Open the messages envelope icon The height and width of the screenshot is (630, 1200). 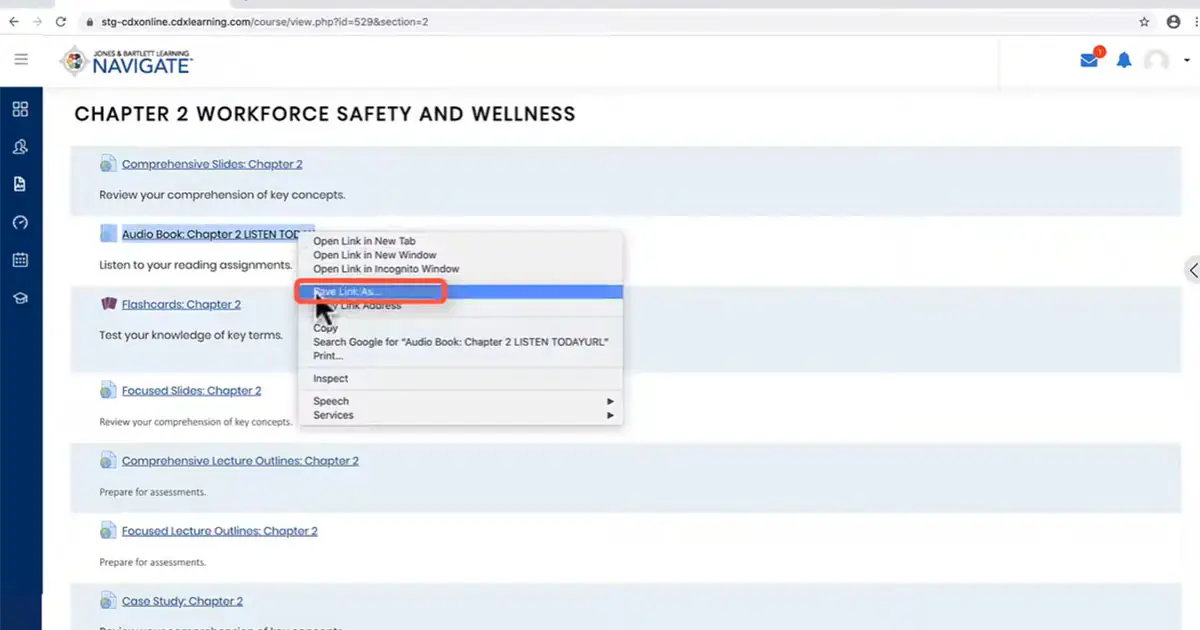pyautogui.click(x=1089, y=61)
